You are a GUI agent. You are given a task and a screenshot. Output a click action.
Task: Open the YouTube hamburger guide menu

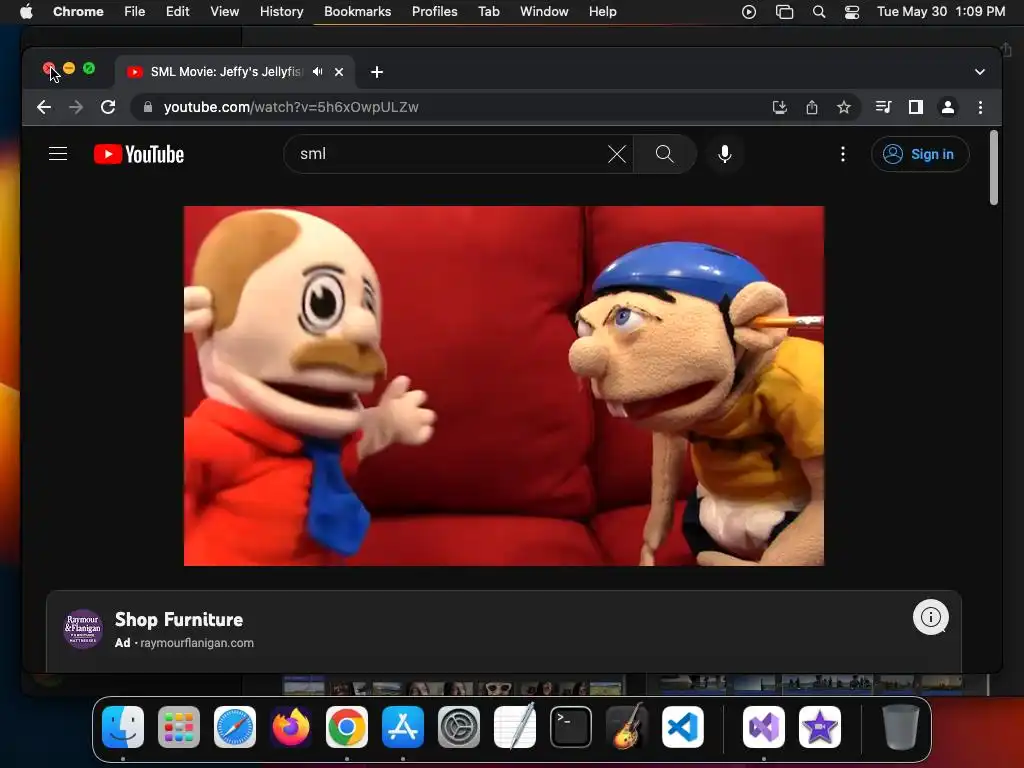pos(58,154)
